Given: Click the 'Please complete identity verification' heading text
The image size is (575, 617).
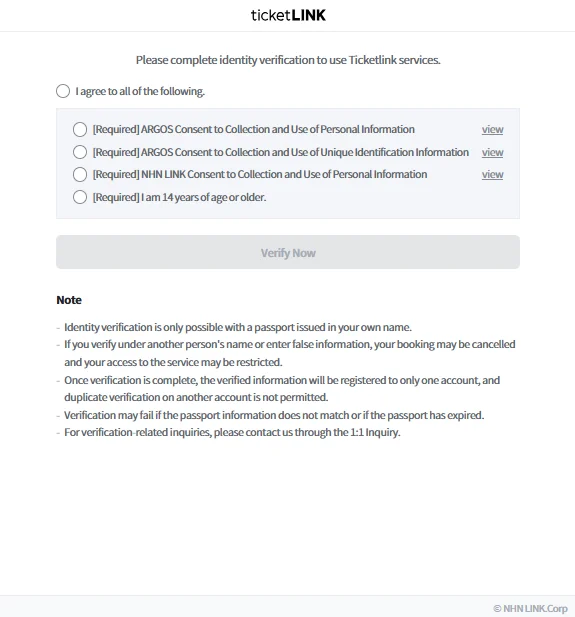Looking at the screenshot, I should click(288, 60).
